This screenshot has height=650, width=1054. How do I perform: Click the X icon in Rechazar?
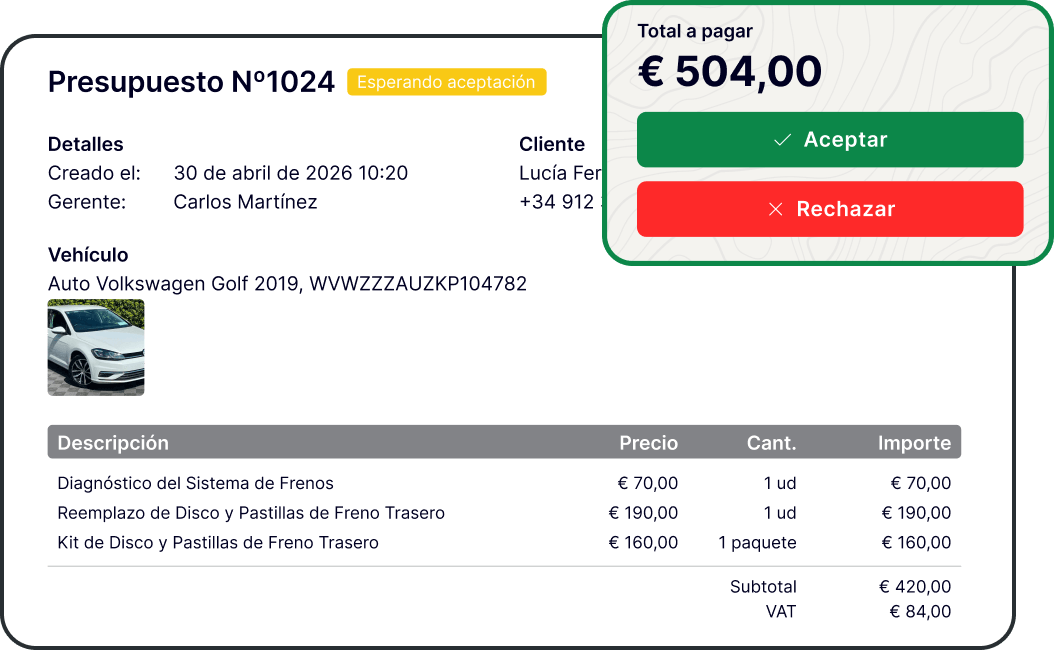point(776,209)
